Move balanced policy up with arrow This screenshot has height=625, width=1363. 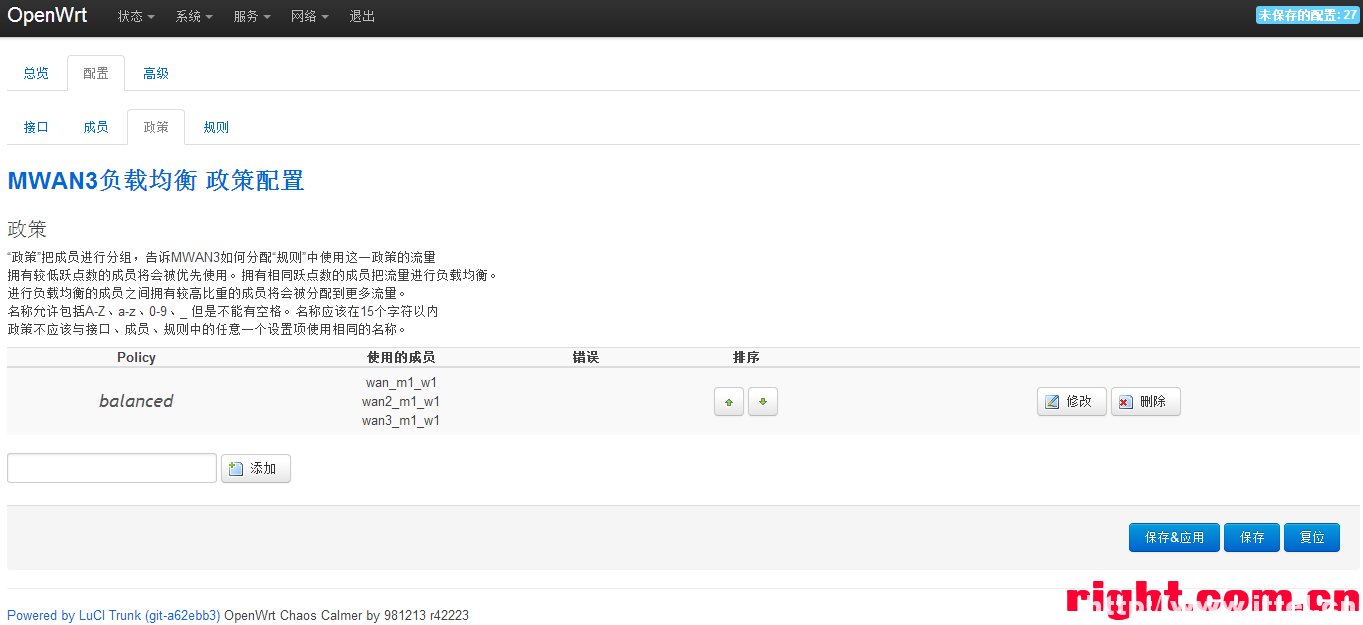[x=728, y=402]
